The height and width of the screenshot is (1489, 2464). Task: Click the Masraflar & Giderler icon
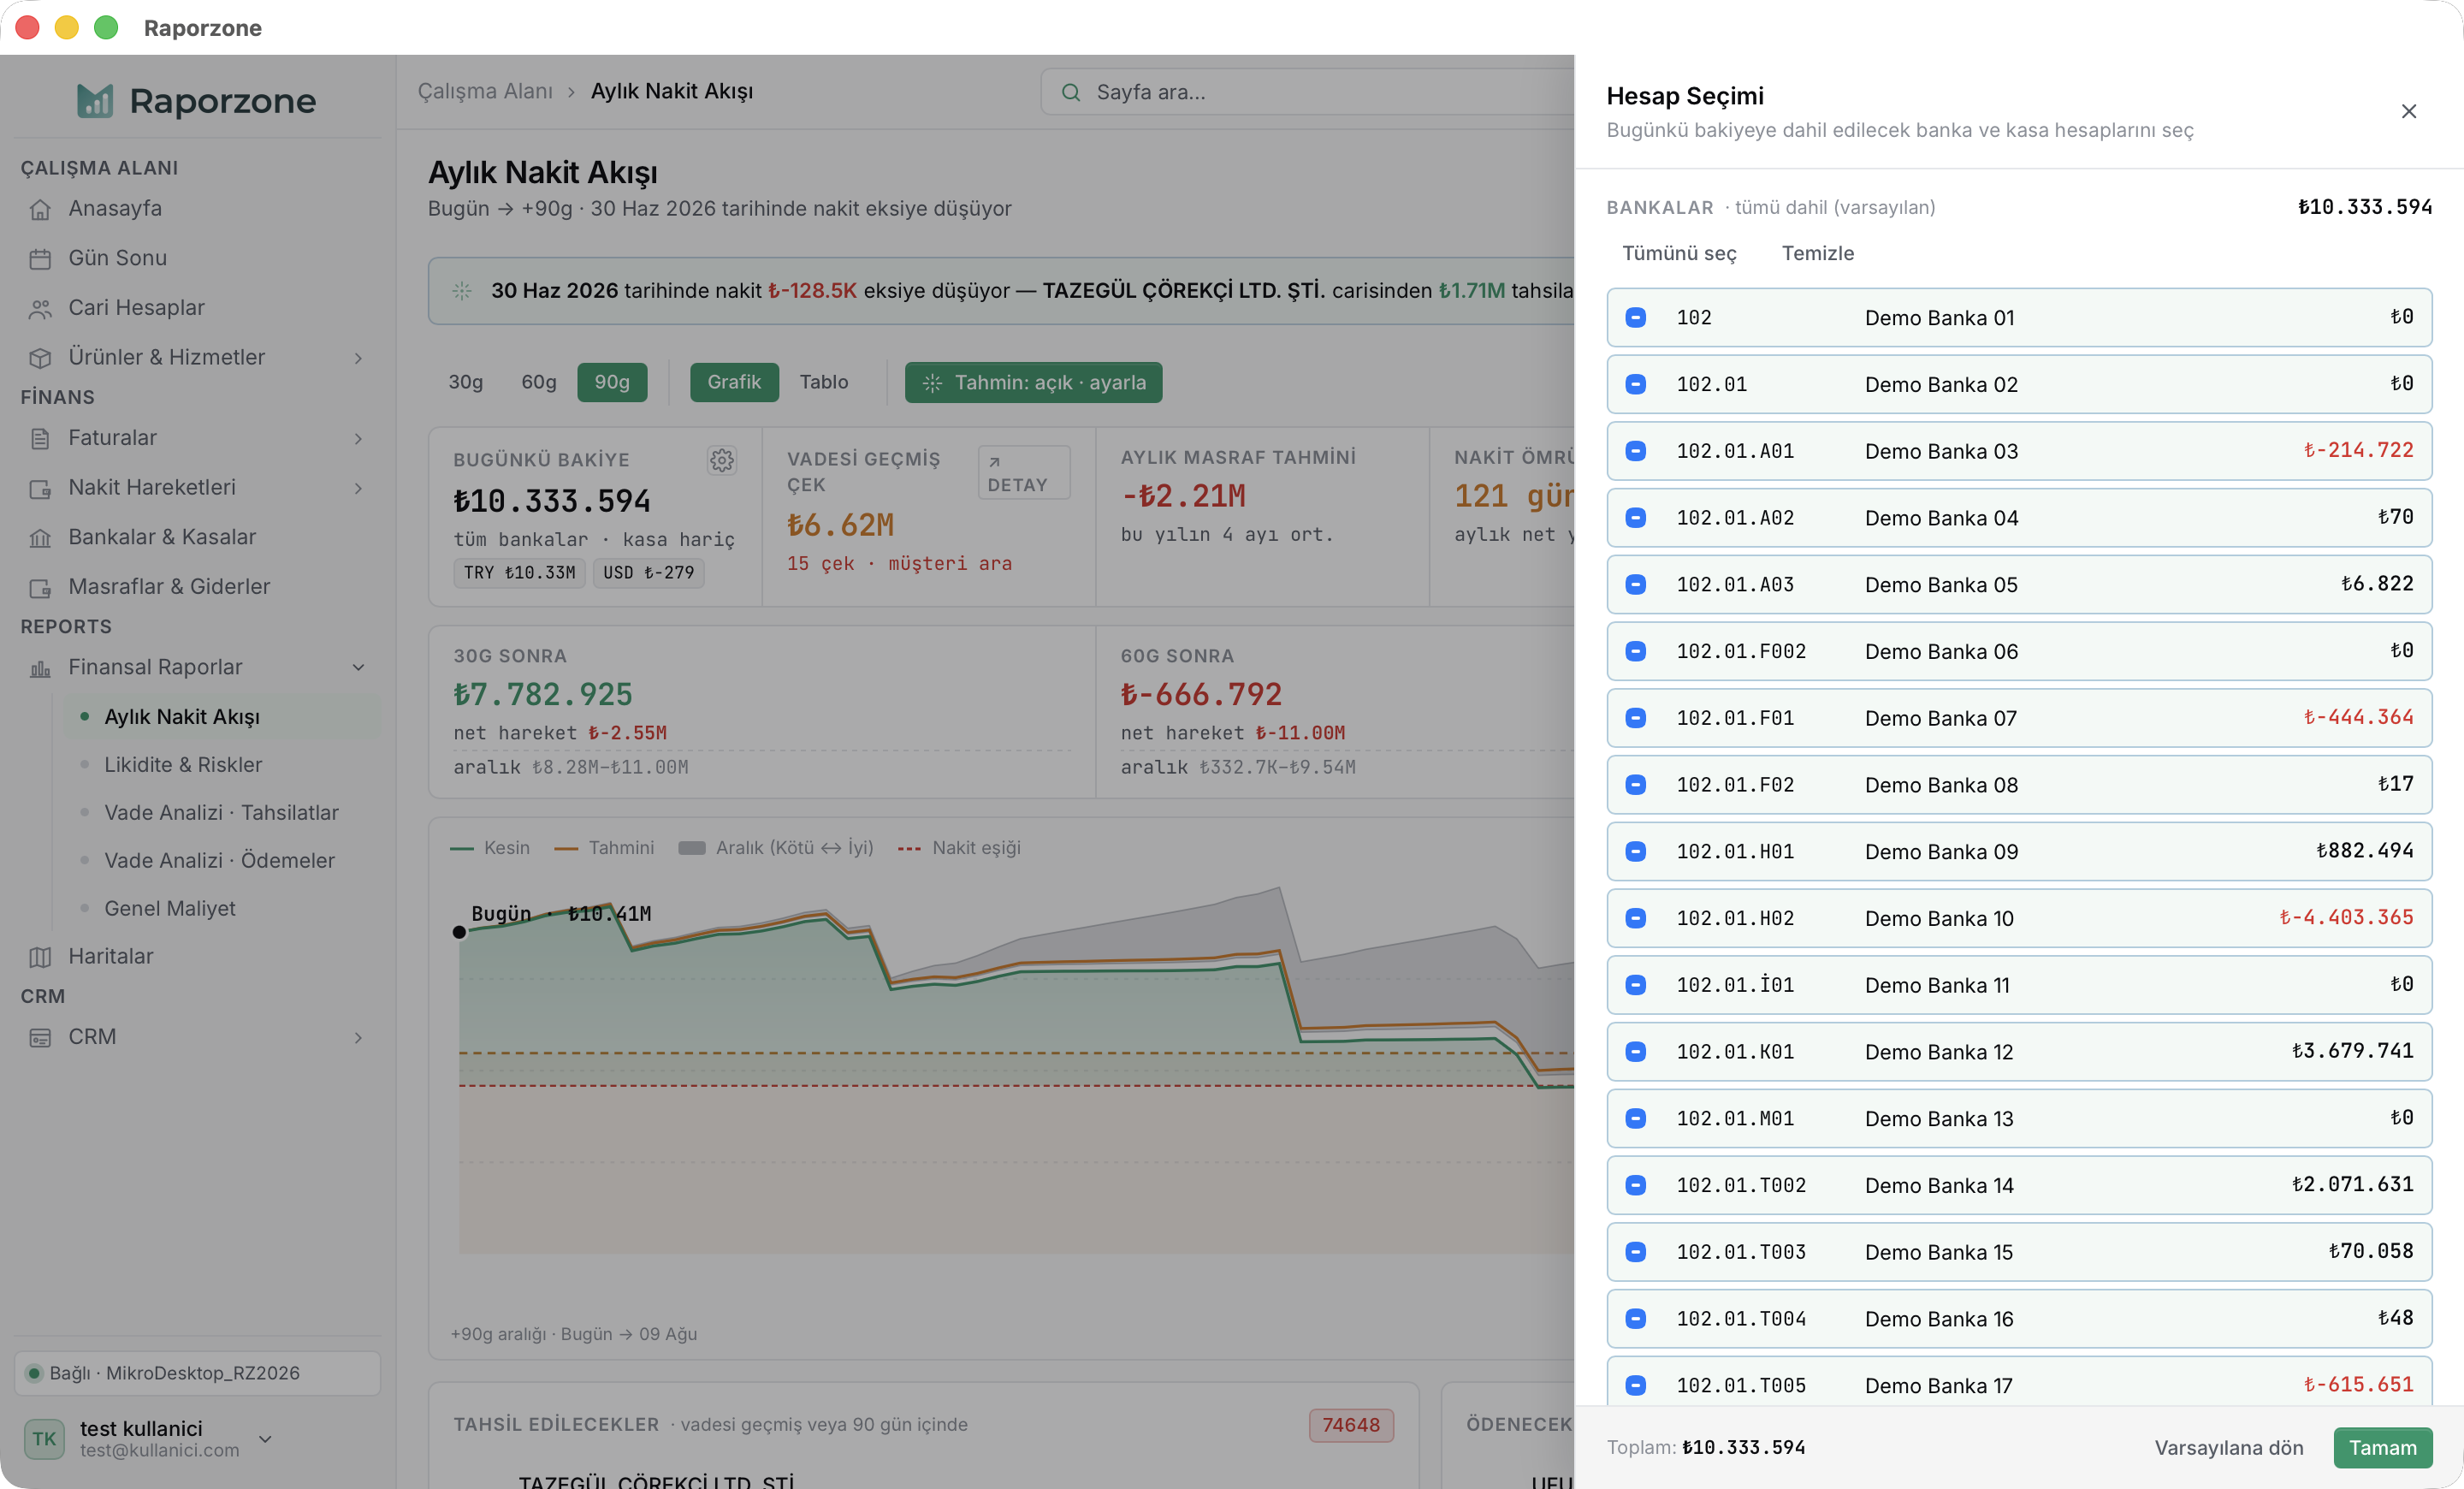tap(40, 588)
